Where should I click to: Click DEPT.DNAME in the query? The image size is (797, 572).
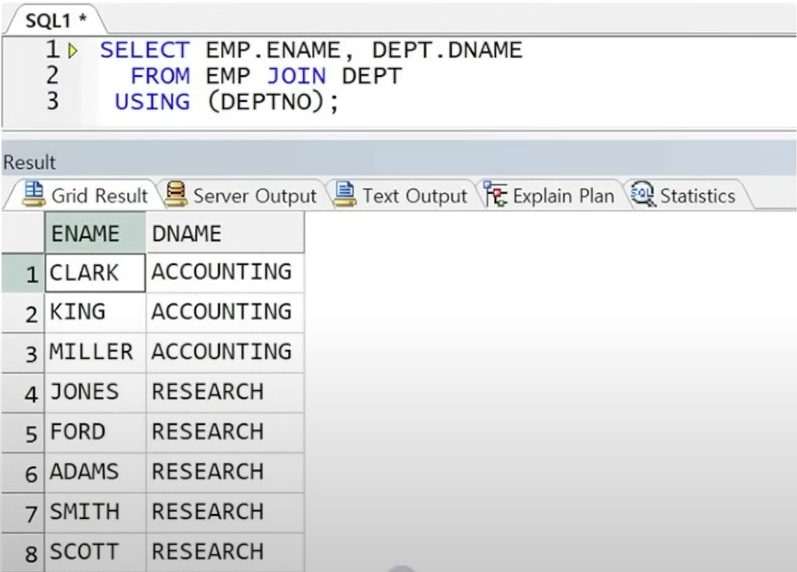point(447,50)
